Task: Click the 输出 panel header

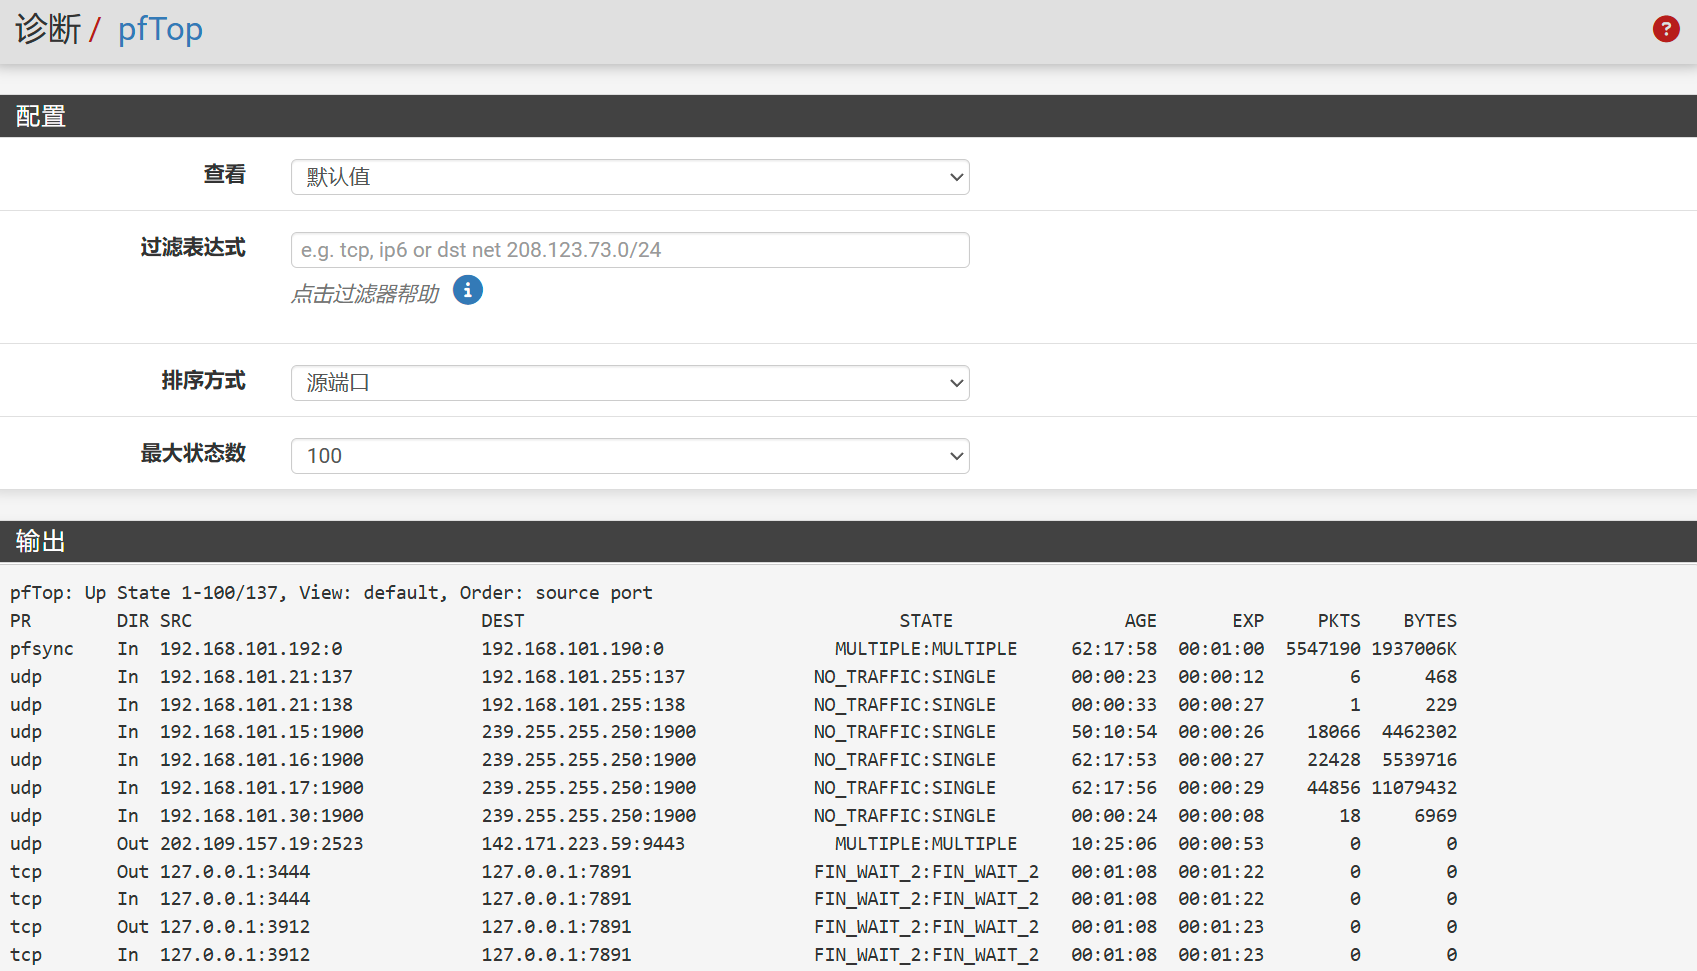Action: click(x=41, y=542)
